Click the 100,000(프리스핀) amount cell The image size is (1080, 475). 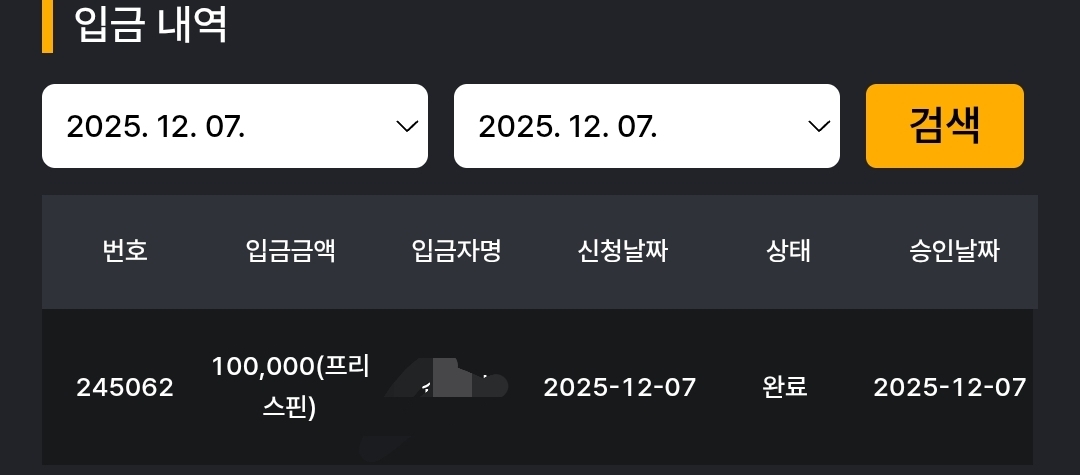click(290, 387)
